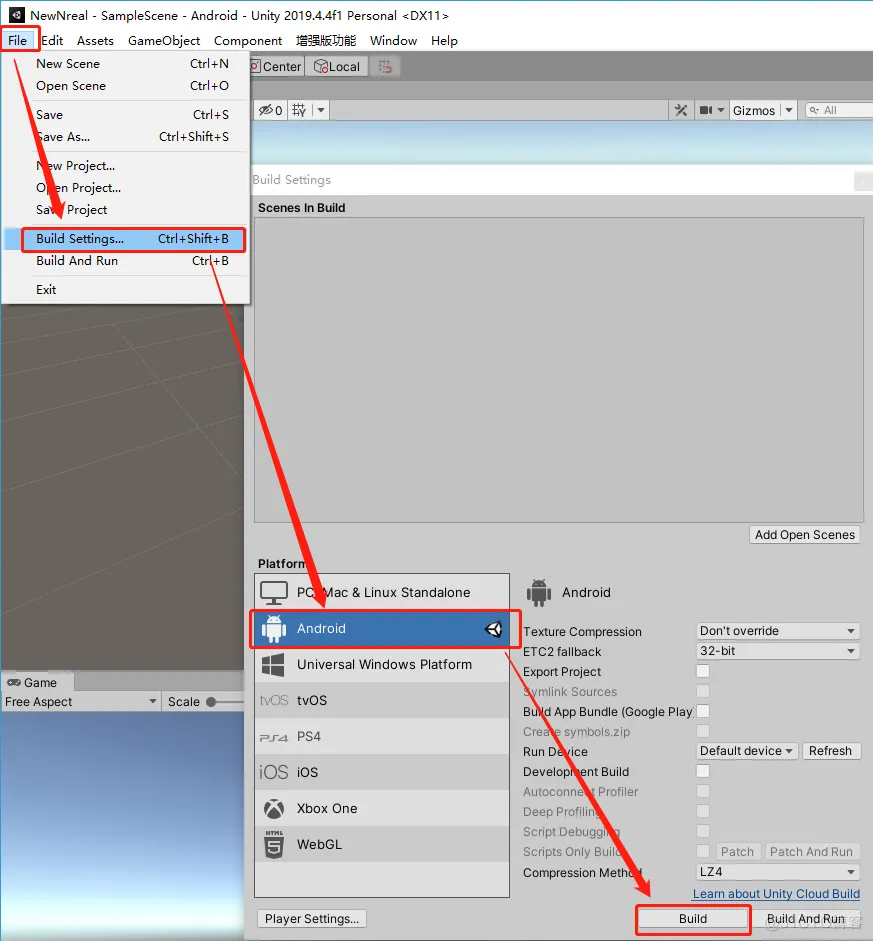The width and height of the screenshot is (873, 941).
Task: Open the Help menu
Action: [x=444, y=40]
